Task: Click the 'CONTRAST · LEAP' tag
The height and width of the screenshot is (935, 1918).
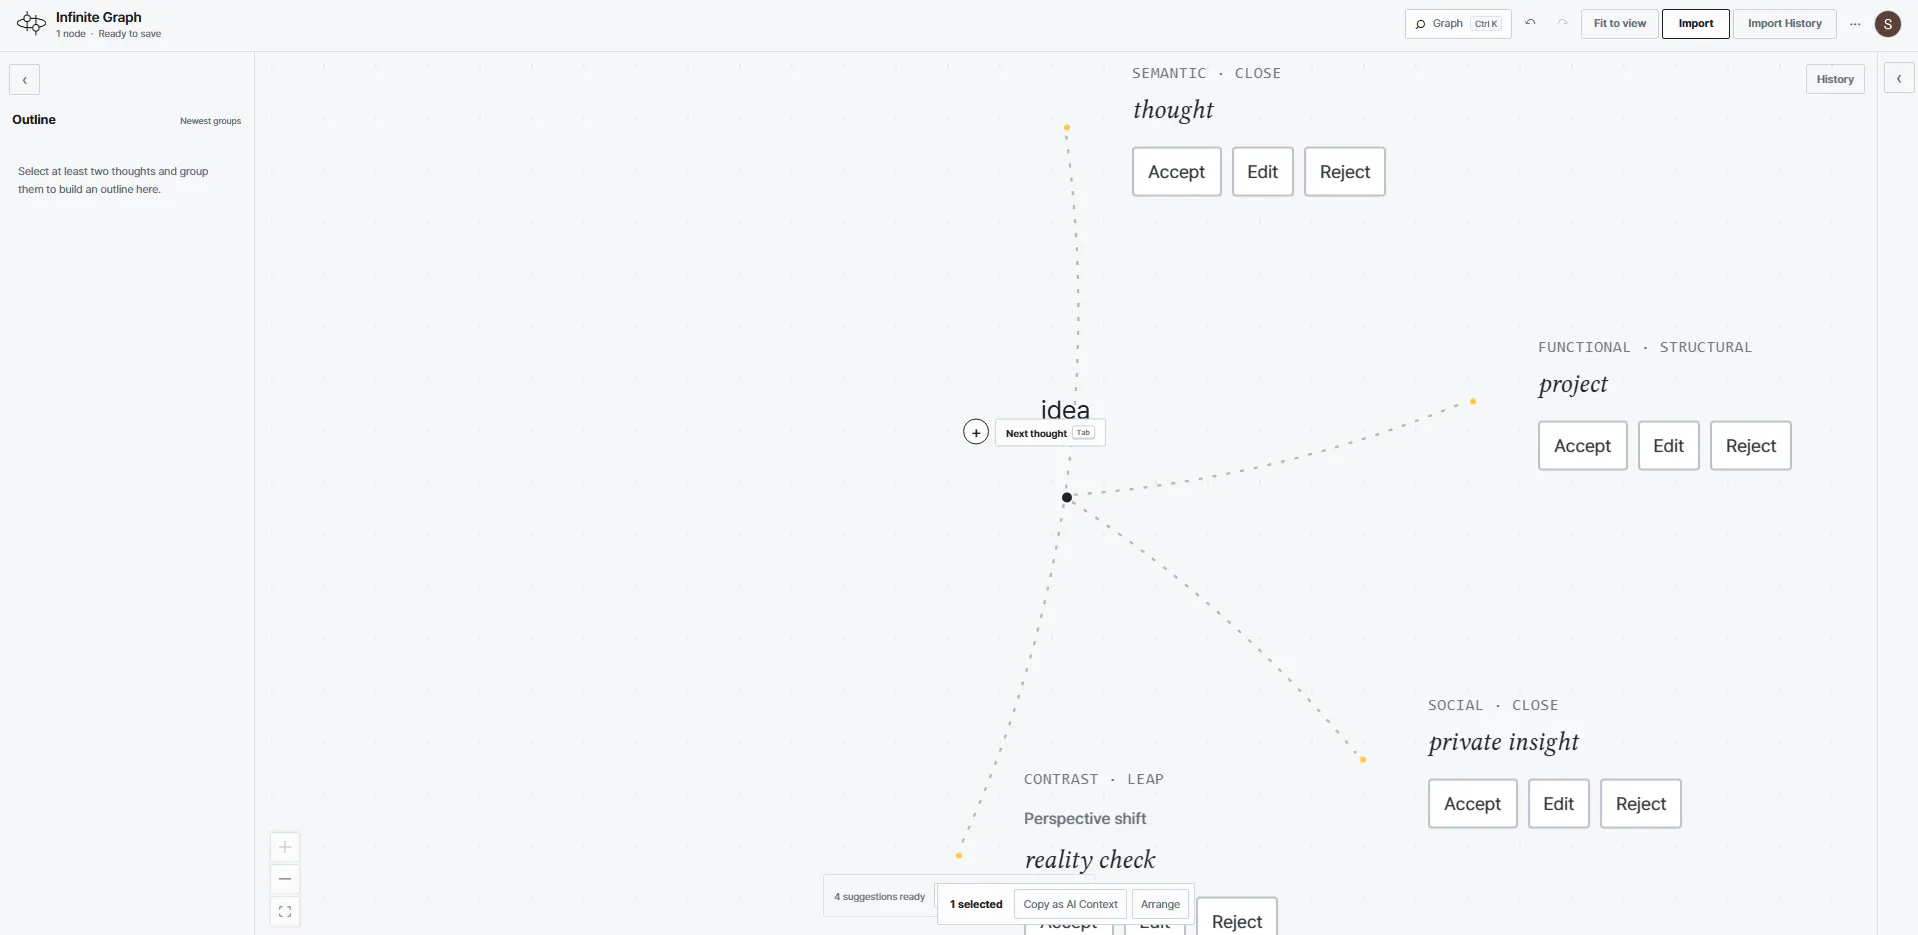Action: click(x=1094, y=779)
